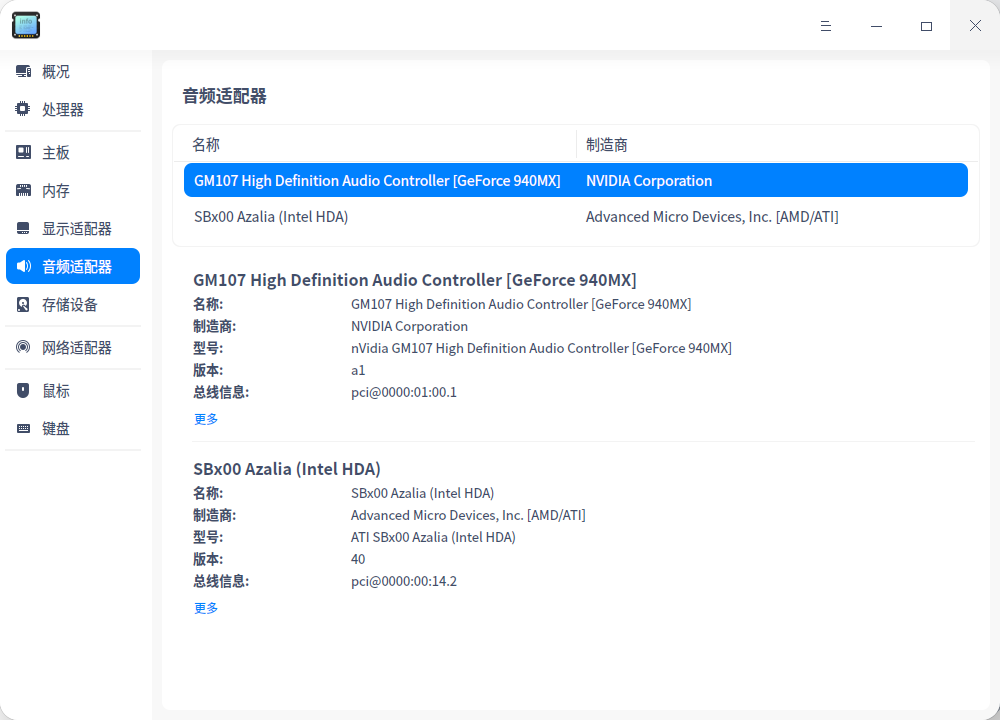Image resolution: width=1000 pixels, height=720 pixels.
Task: Sort by 制造商 column header
Action: 607,145
